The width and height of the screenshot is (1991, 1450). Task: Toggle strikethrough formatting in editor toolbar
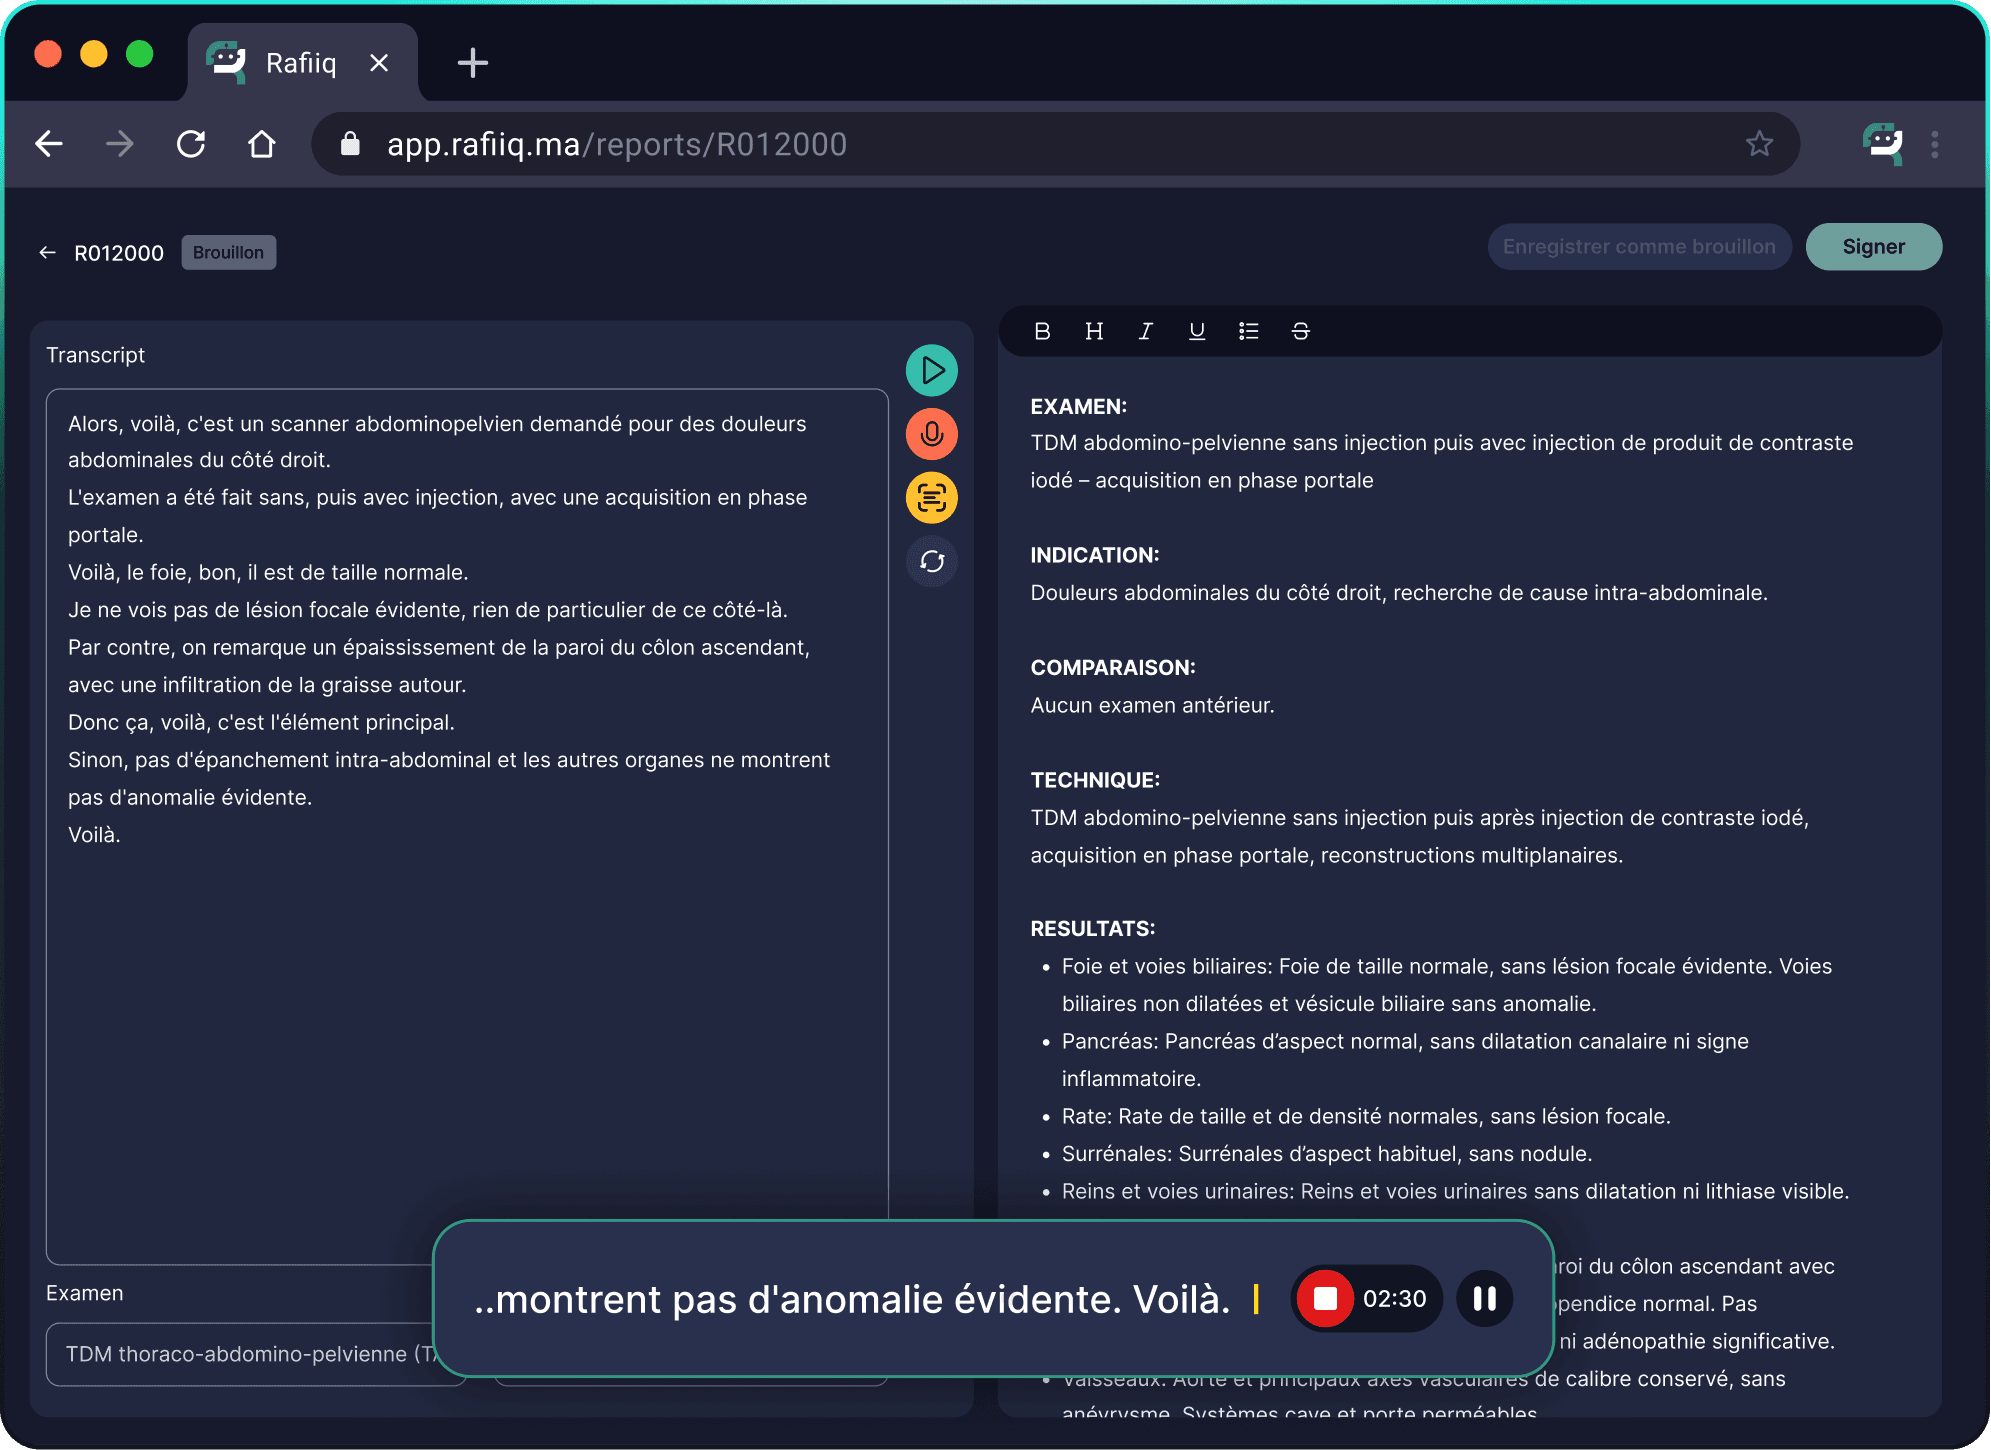[x=1300, y=331]
